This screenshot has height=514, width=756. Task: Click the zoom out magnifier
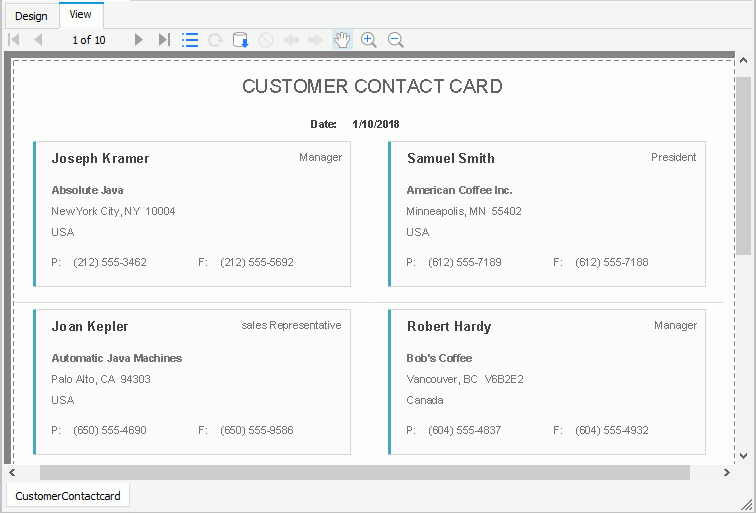coord(395,40)
